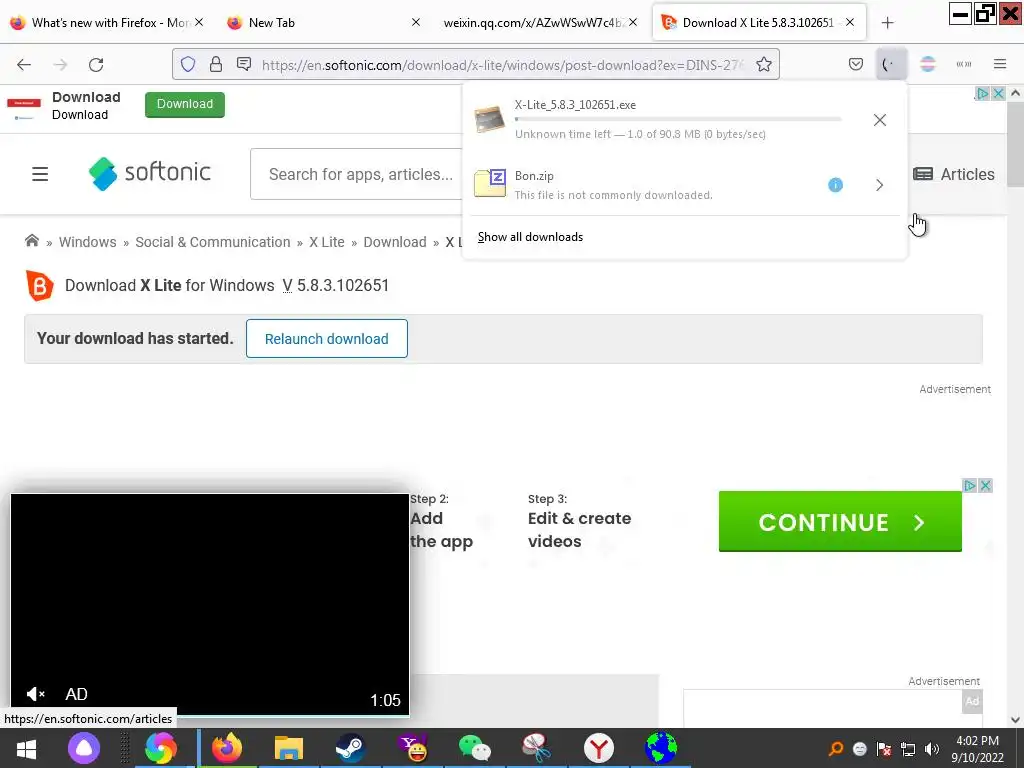Switch to the weixin.qq.com tab
1024x768 pixels.
point(539,22)
